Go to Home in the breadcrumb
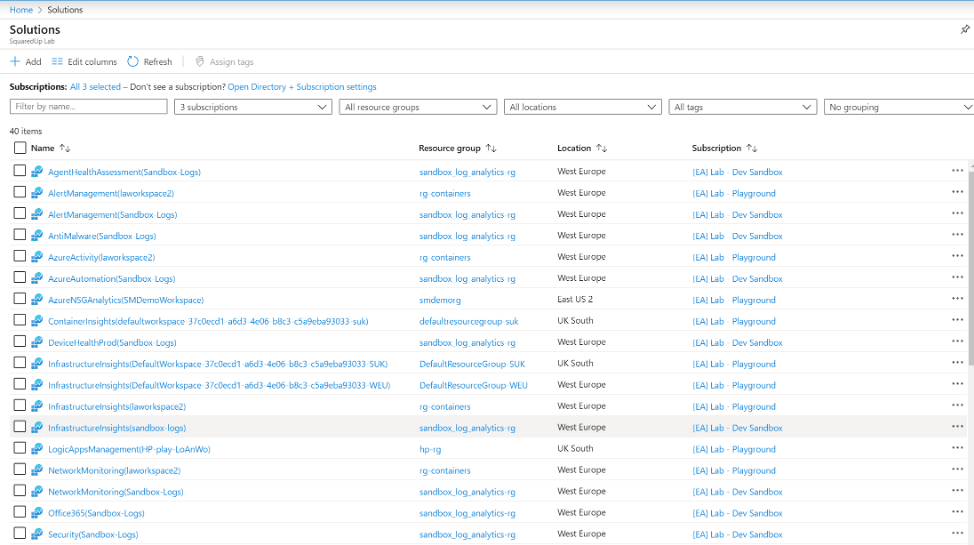 tap(20, 9)
